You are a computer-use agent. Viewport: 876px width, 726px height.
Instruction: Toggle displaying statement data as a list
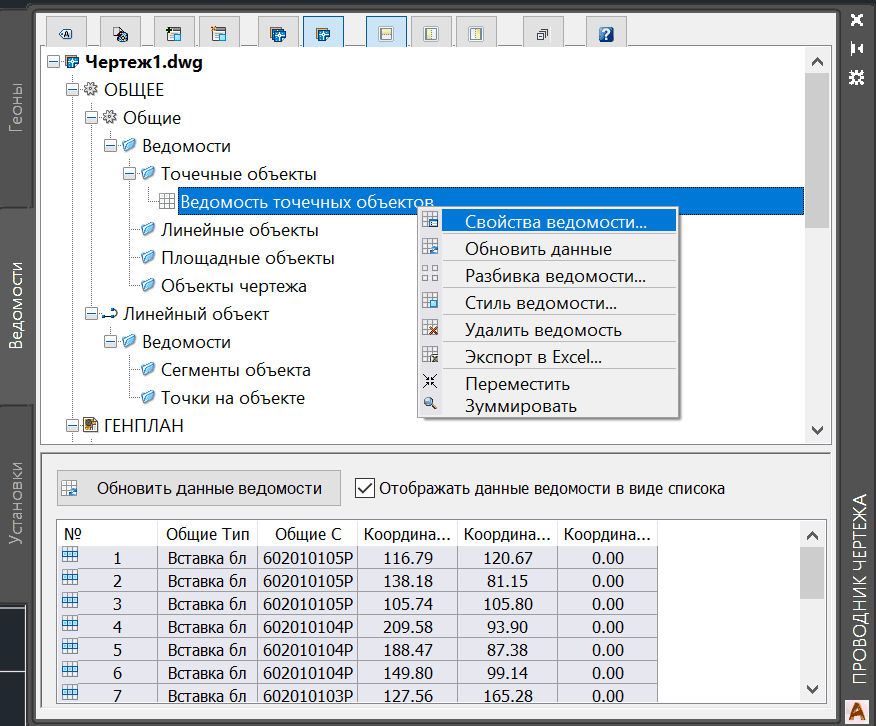click(x=365, y=489)
